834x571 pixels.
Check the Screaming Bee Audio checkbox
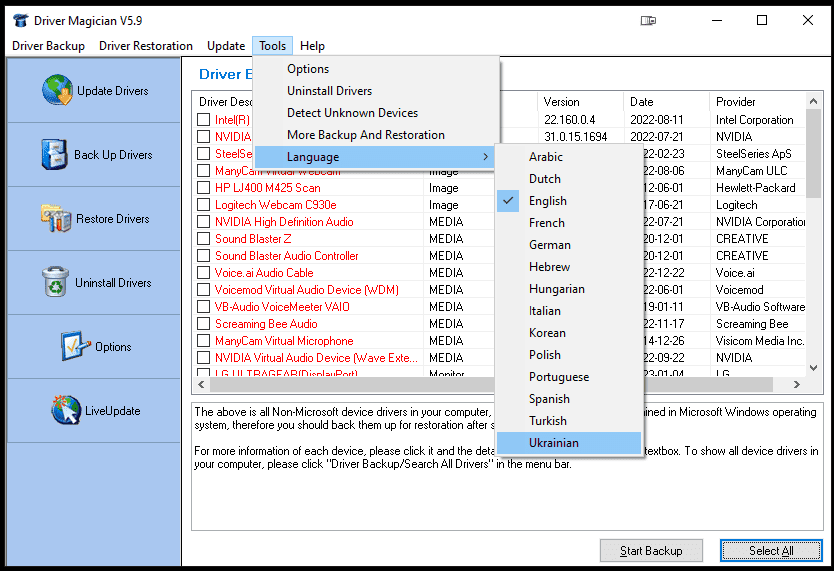(x=203, y=324)
